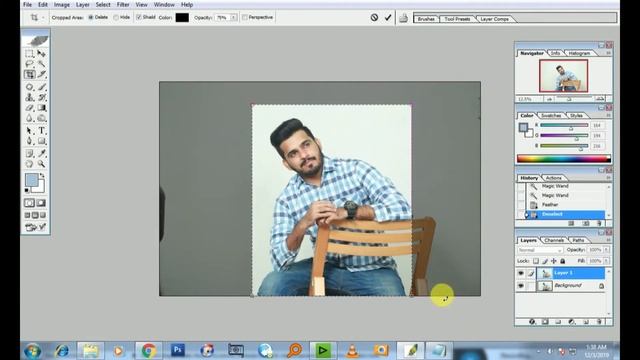Click delete layer trash icon in Layers panel
Viewport: 640px width, 360px height.
pos(600,322)
